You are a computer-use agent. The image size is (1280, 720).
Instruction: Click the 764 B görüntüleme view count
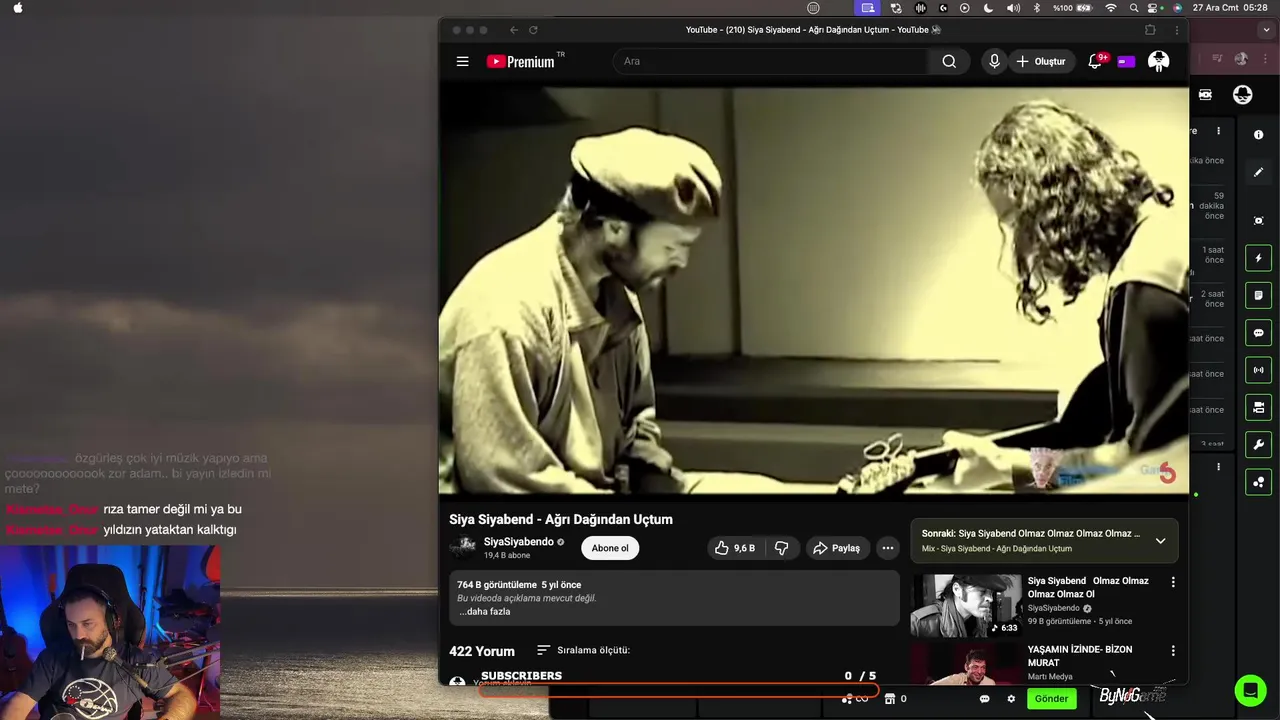[497, 585]
